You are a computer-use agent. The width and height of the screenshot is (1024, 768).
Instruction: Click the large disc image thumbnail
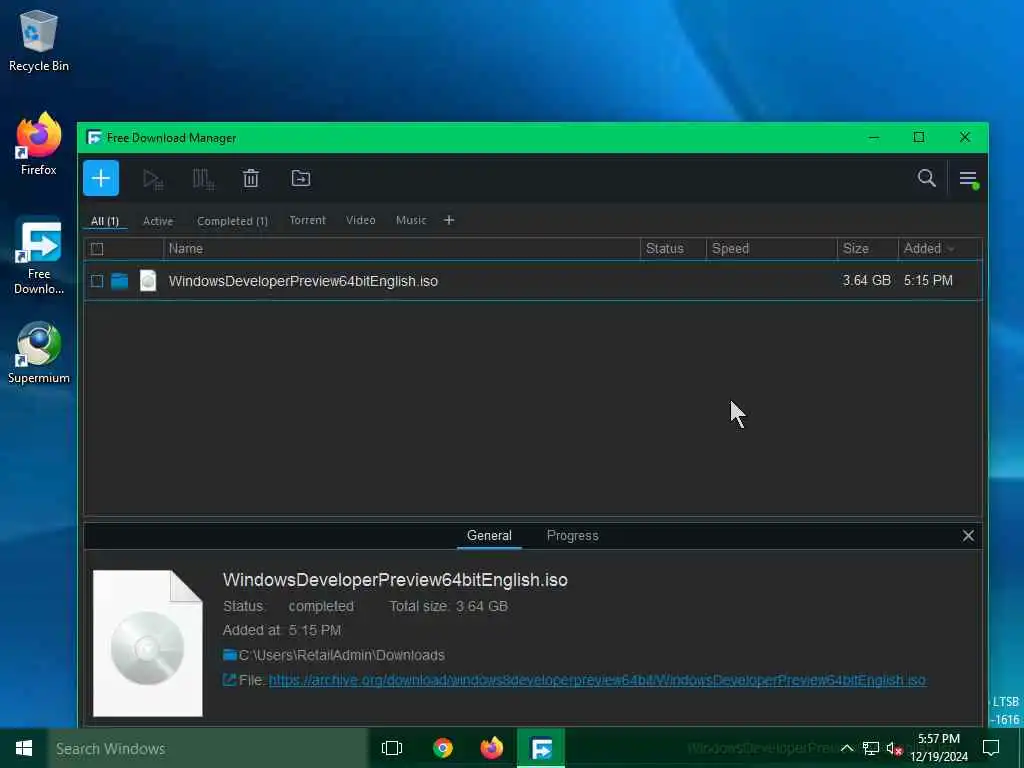(148, 643)
